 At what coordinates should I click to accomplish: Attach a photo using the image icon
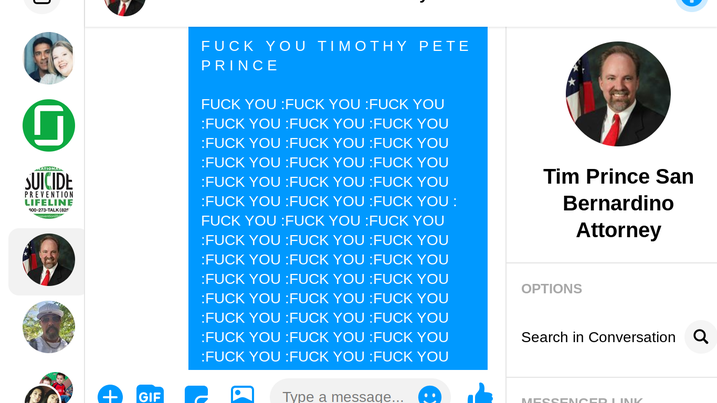[242, 395]
